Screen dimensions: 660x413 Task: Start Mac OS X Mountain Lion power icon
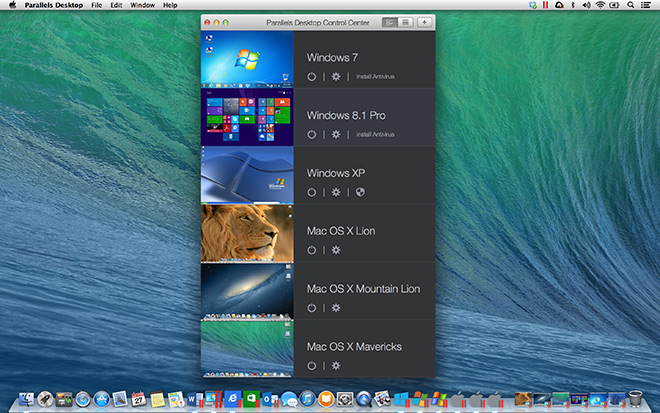(x=311, y=308)
